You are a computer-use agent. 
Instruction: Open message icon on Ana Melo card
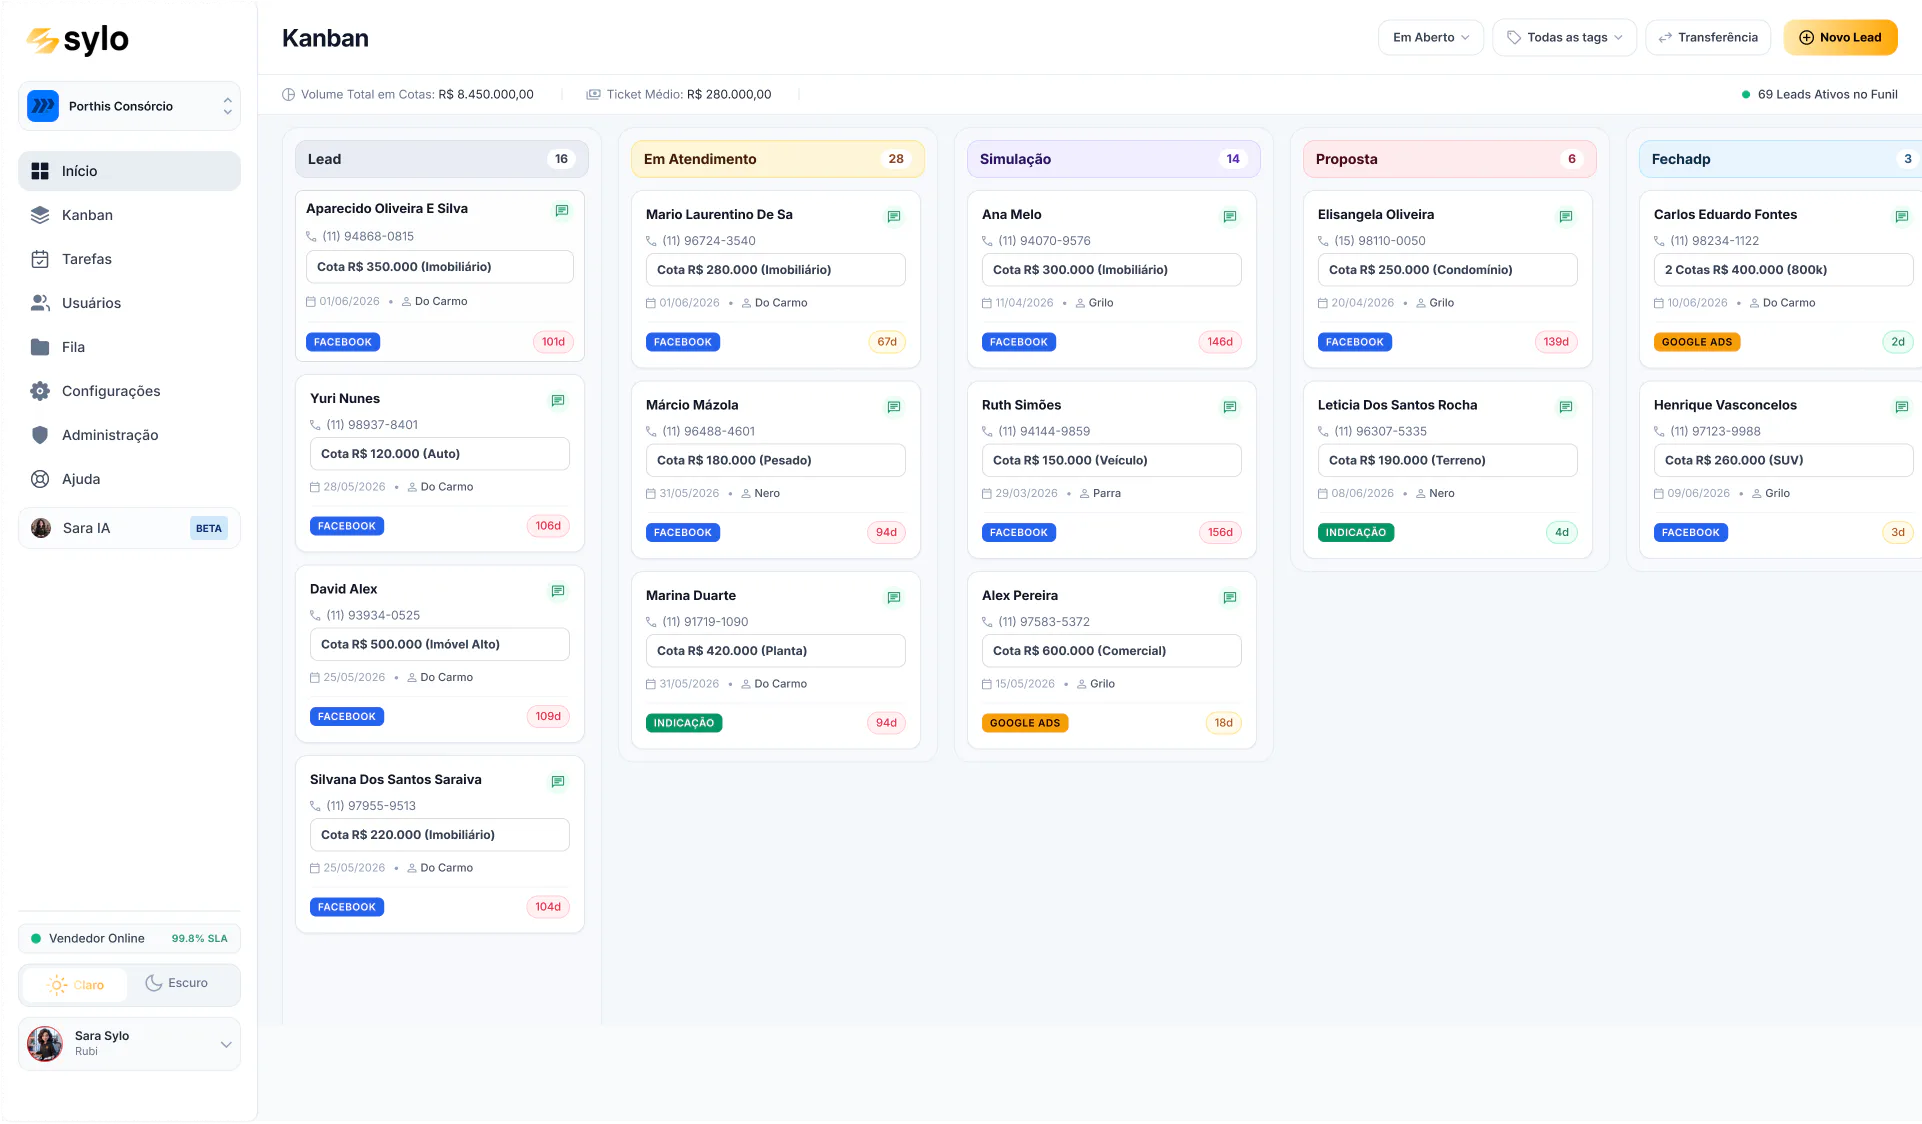(1230, 216)
